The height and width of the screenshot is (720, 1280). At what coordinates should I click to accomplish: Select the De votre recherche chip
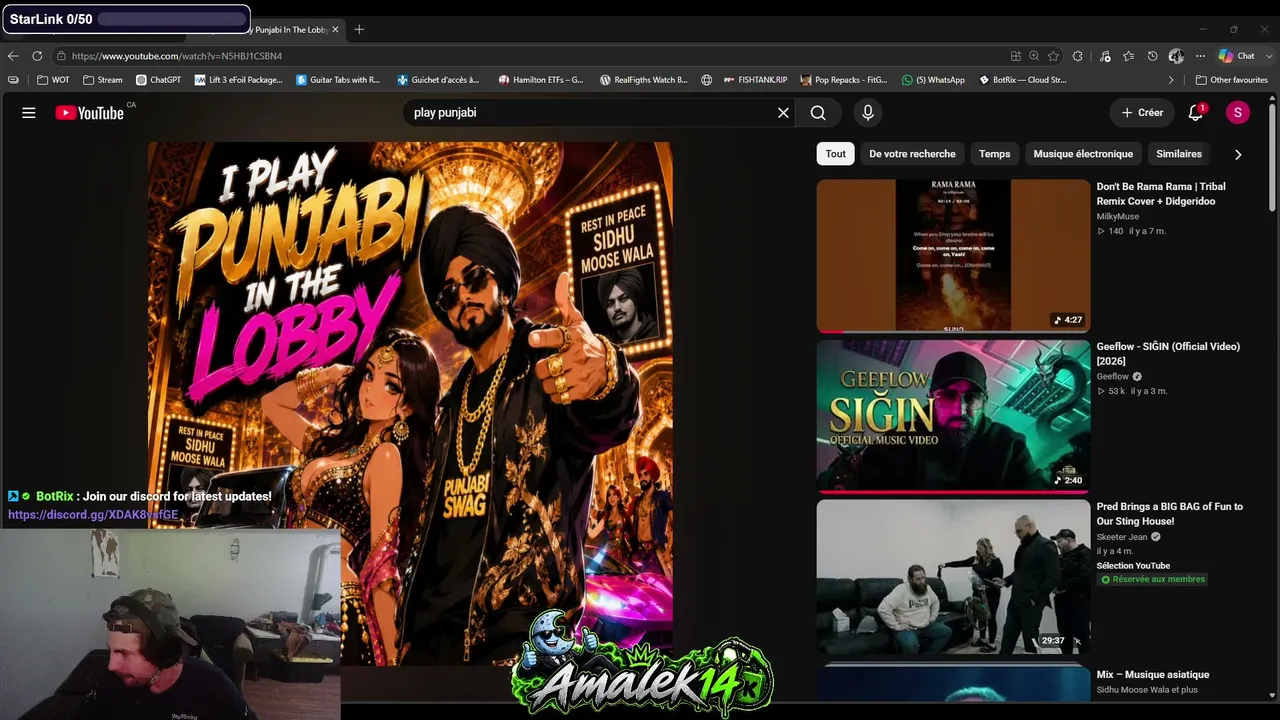click(x=912, y=154)
